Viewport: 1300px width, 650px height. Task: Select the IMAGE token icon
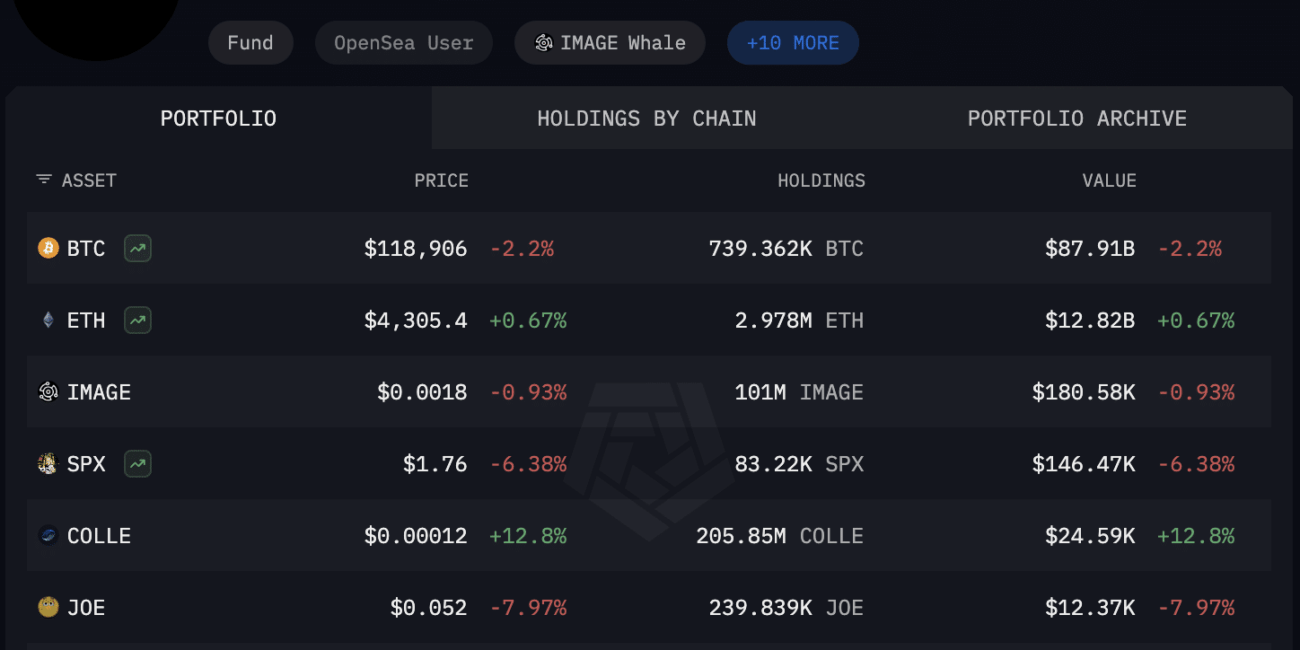coord(48,392)
